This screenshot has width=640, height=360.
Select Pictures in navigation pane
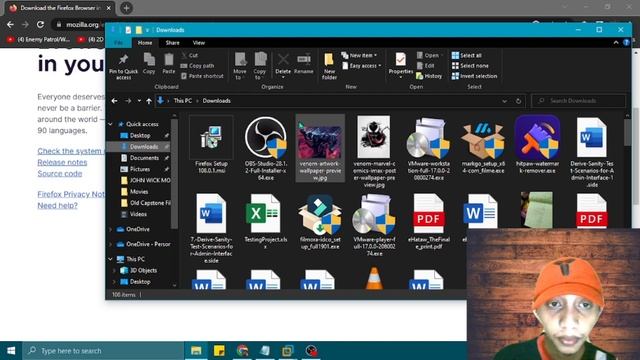pos(140,169)
